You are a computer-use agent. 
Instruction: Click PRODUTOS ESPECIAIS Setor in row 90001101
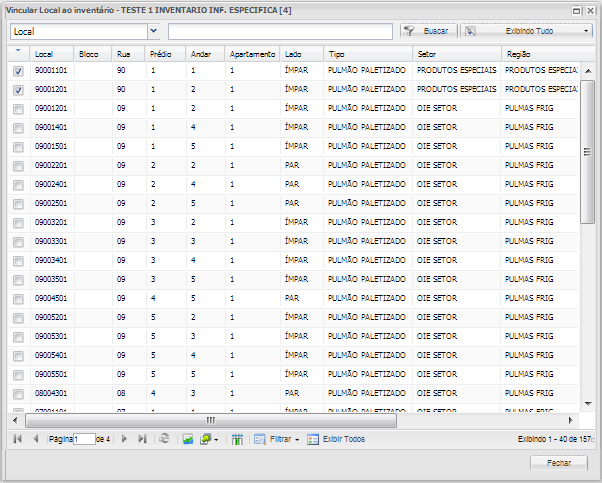456,70
